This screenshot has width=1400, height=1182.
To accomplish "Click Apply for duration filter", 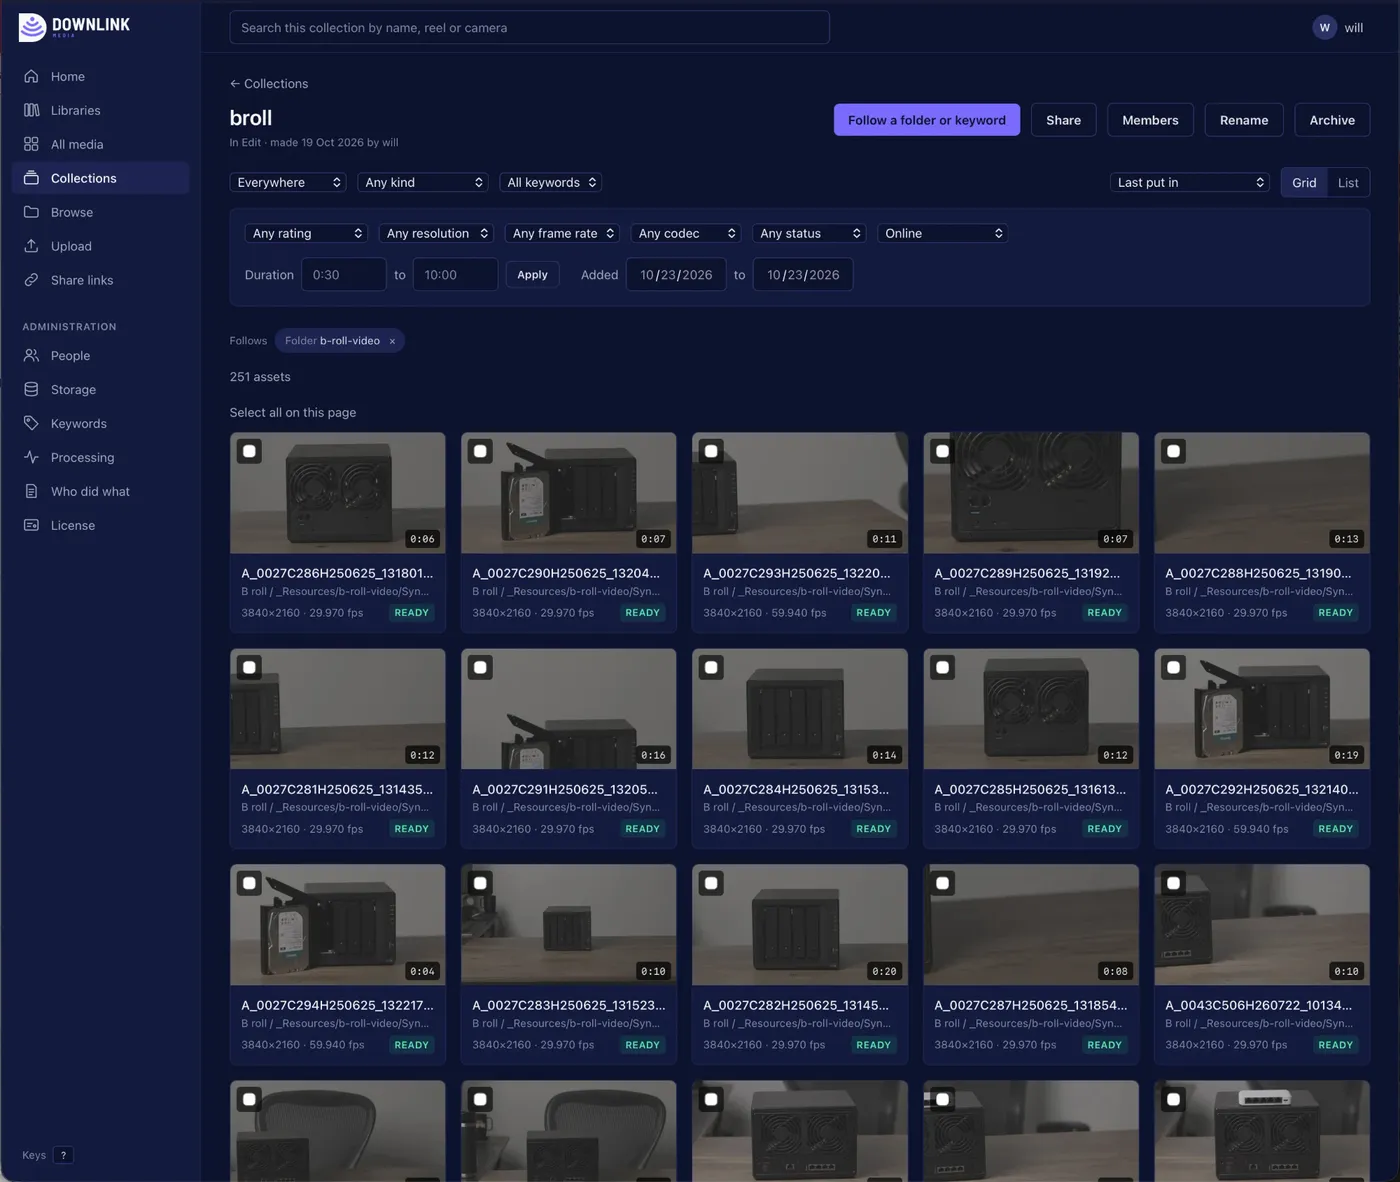I will pyautogui.click(x=532, y=274).
